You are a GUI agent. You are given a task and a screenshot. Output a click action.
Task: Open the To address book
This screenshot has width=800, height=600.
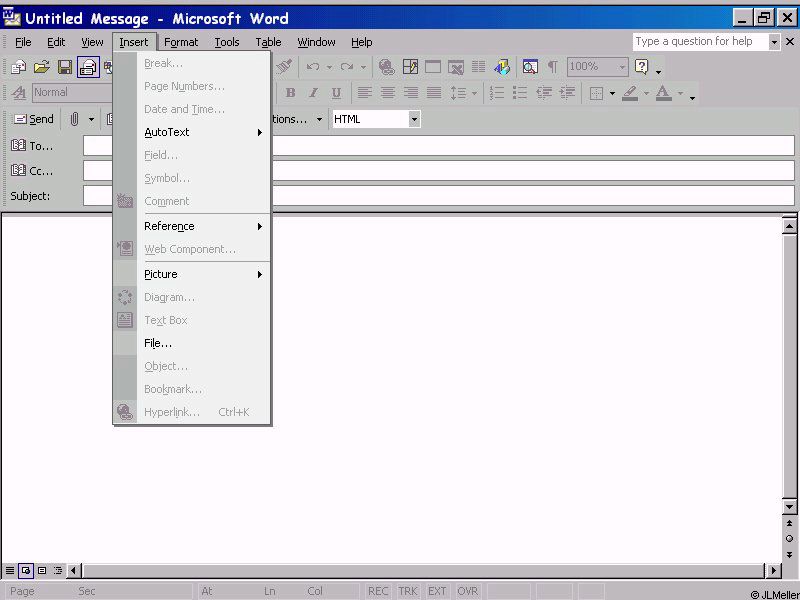(32, 146)
